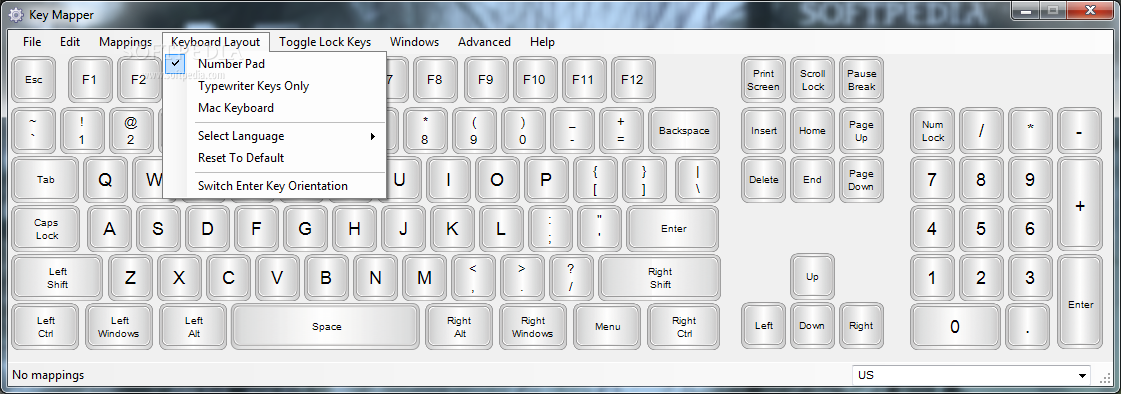This screenshot has height=394, width=1121.
Task: Select the numpad 0 key
Action: [955, 327]
